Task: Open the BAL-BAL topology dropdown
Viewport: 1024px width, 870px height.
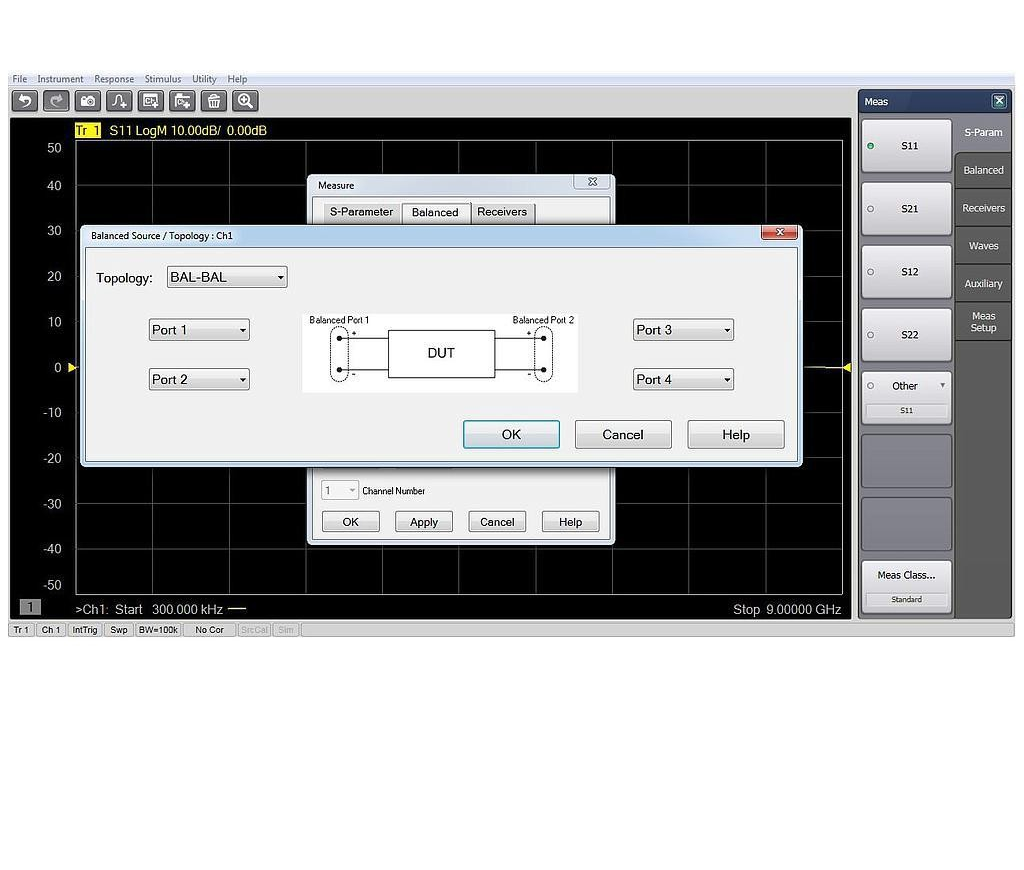Action: [279, 277]
